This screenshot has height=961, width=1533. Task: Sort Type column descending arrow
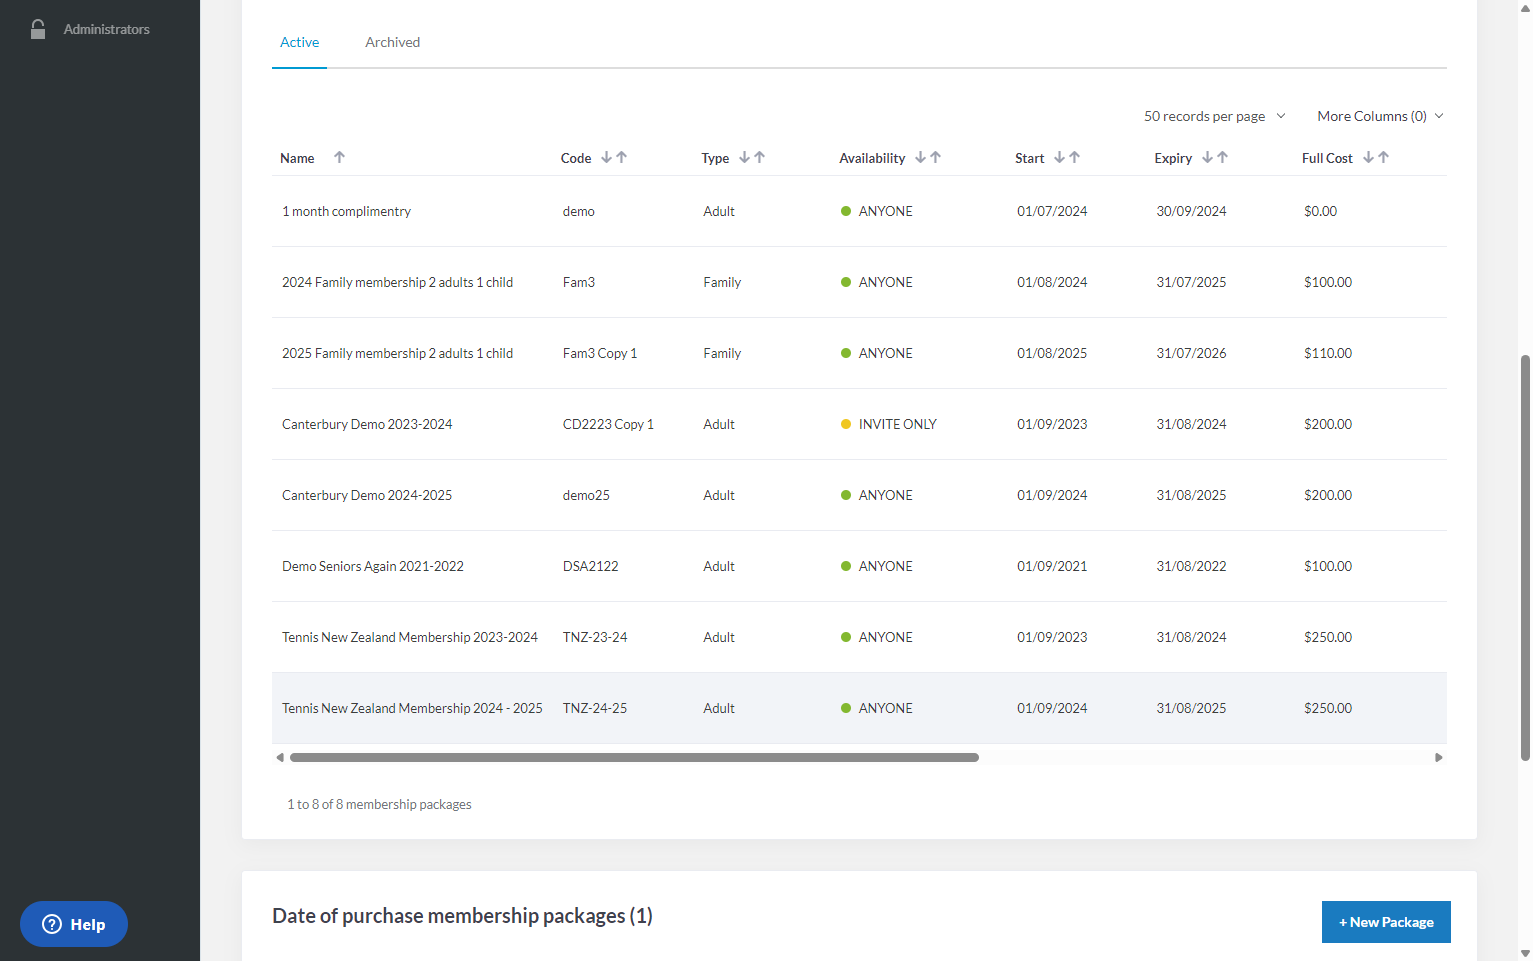[x=744, y=157]
